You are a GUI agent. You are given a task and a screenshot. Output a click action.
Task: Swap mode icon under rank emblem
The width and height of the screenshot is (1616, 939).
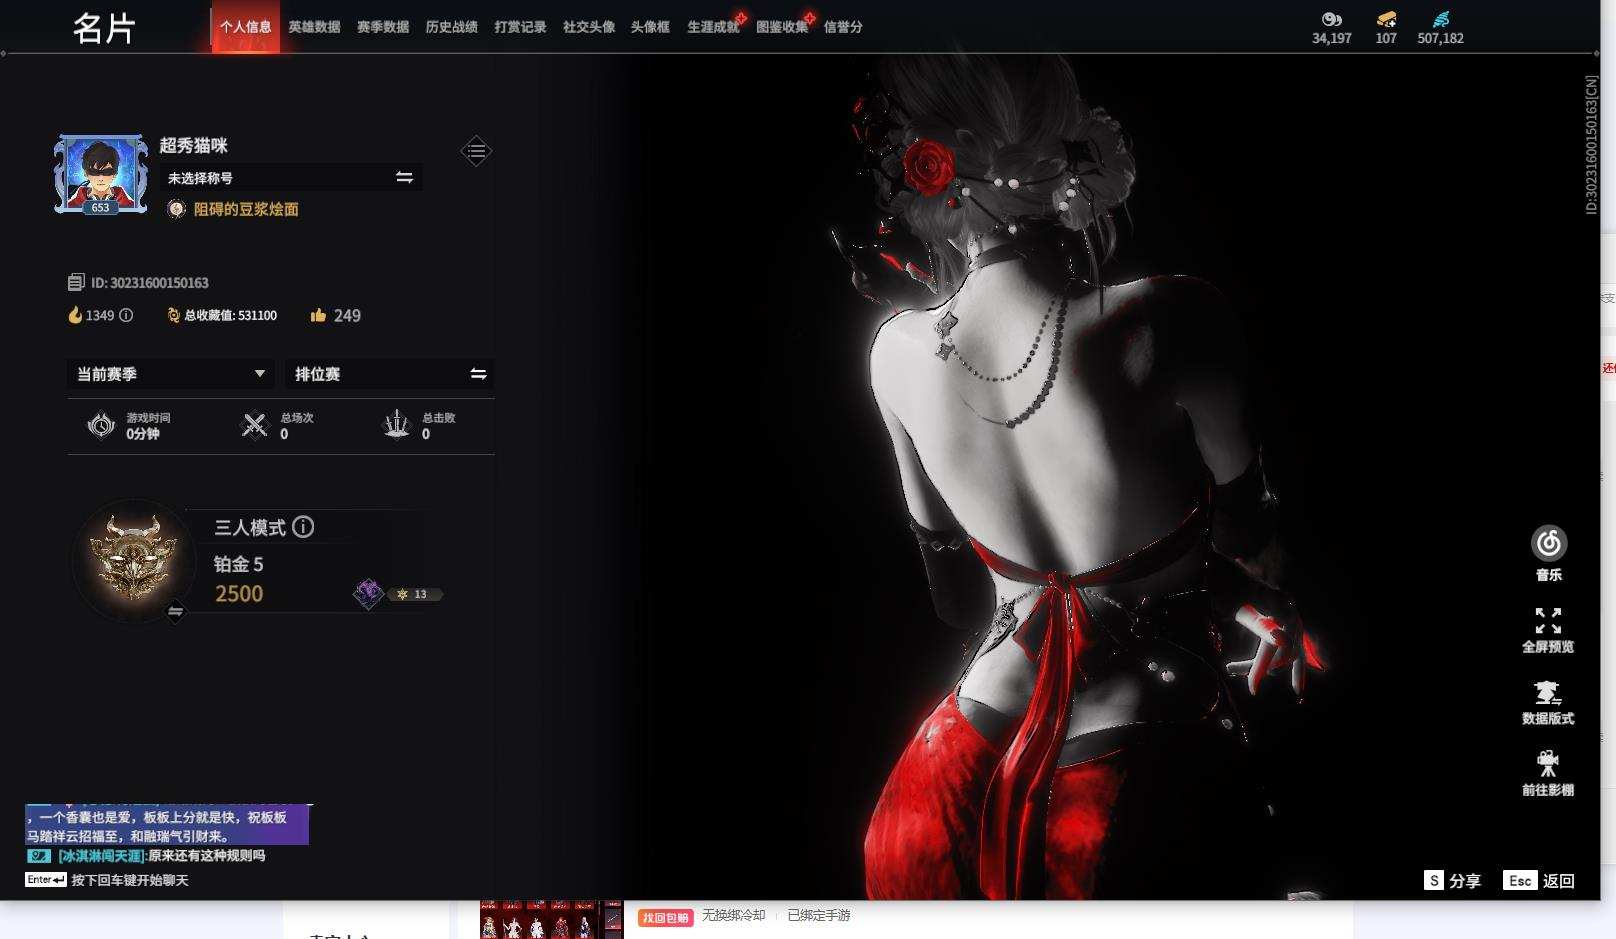pos(175,611)
